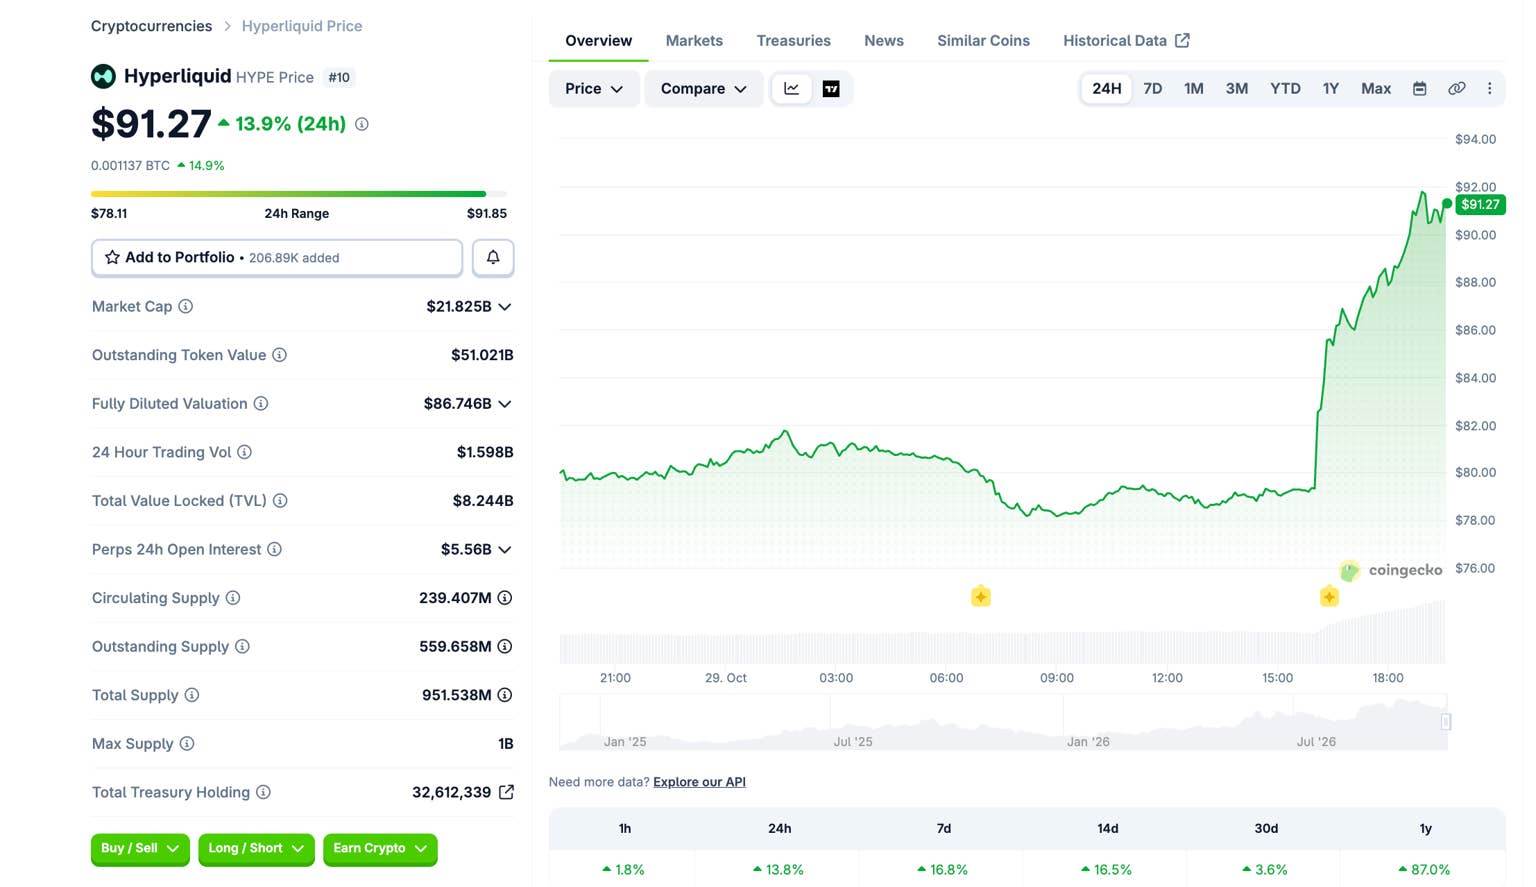Open the Earn Crypto dropdown
The width and height of the screenshot is (1536, 887).
pyautogui.click(x=380, y=849)
